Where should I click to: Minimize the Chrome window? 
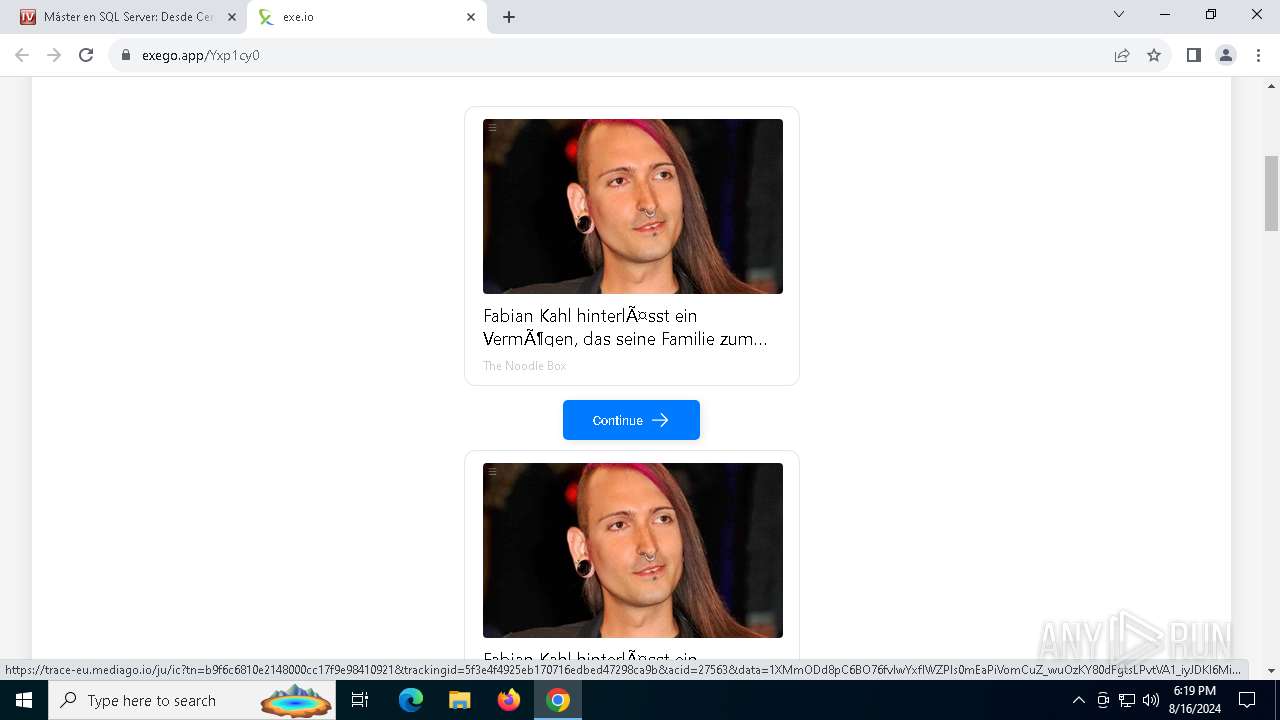(1165, 15)
